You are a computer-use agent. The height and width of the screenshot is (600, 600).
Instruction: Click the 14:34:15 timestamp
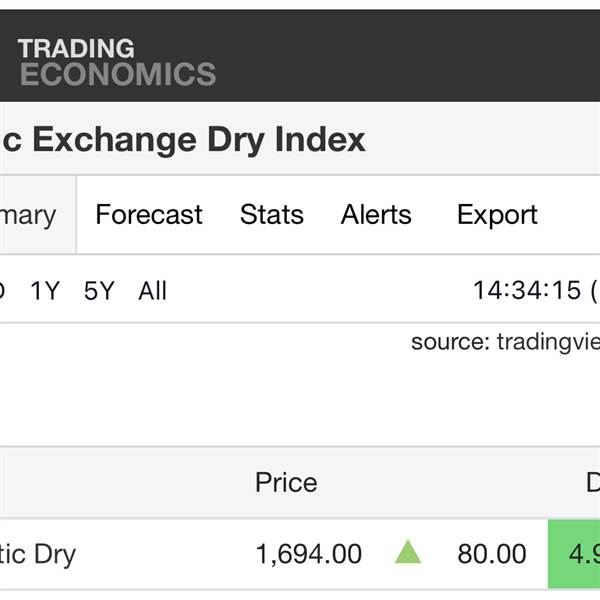pos(527,290)
